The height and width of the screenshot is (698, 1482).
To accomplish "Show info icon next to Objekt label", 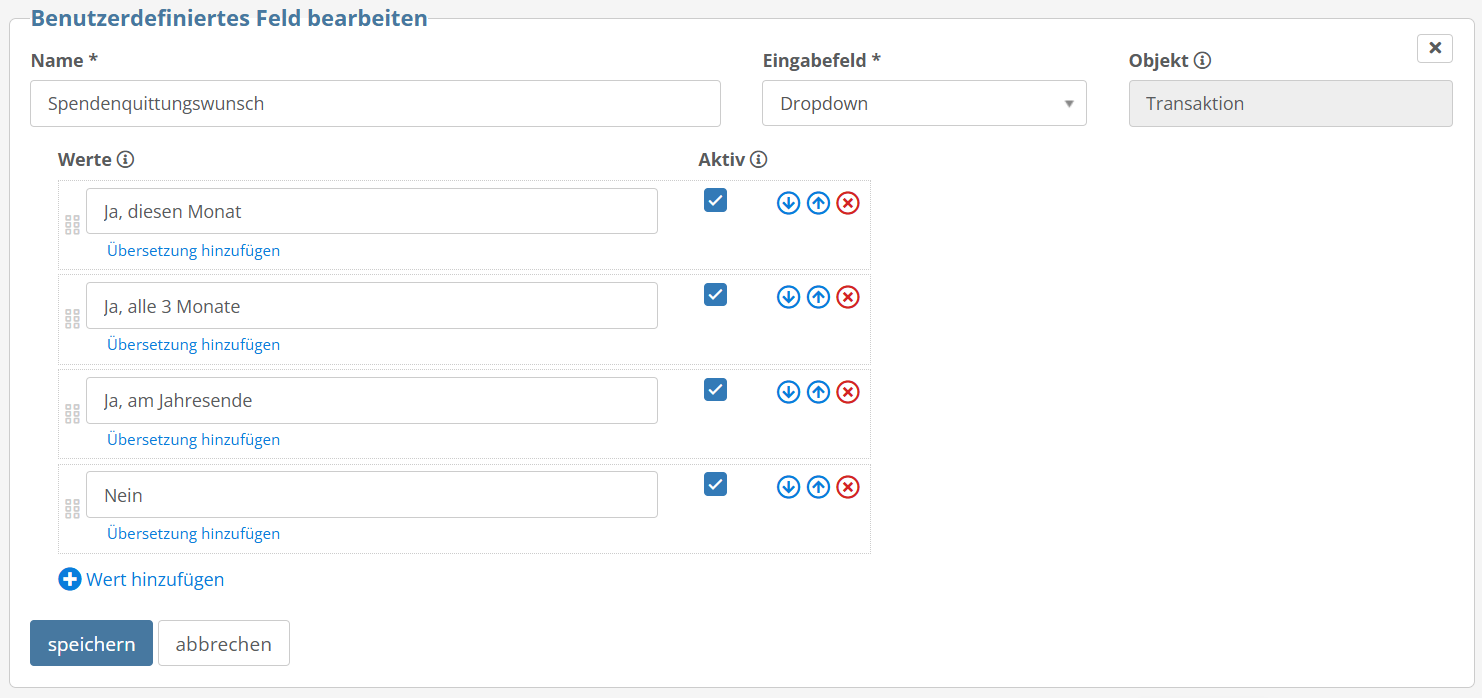I will tap(1202, 60).
